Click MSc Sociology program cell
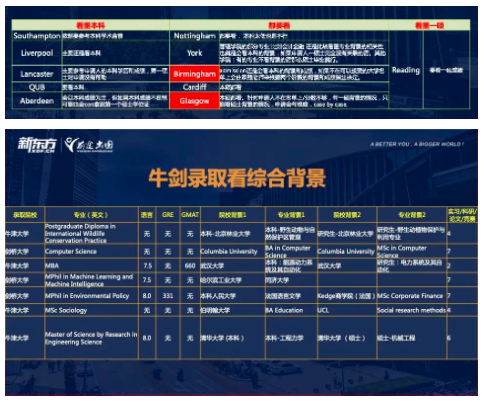The height and width of the screenshot is (402, 485). click(91, 310)
